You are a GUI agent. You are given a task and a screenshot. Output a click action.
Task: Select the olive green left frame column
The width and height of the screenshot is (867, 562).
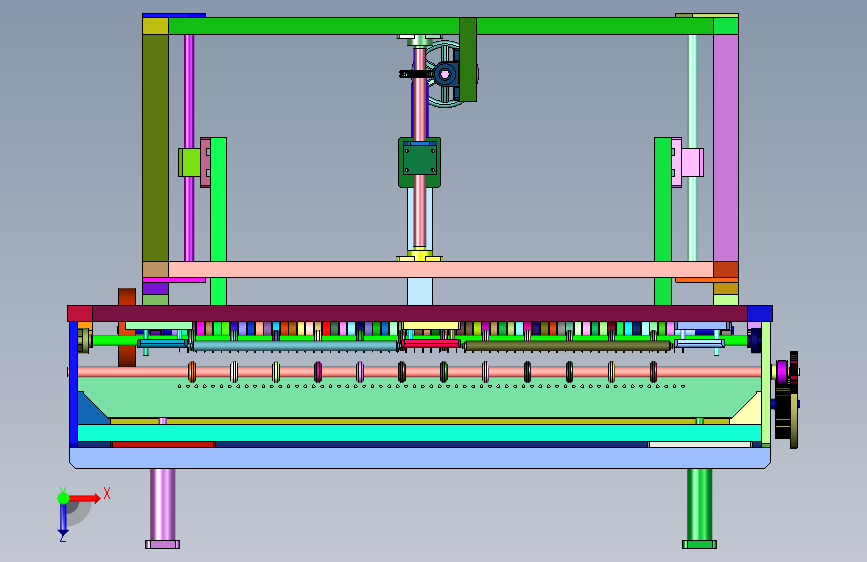click(x=155, y=148)
